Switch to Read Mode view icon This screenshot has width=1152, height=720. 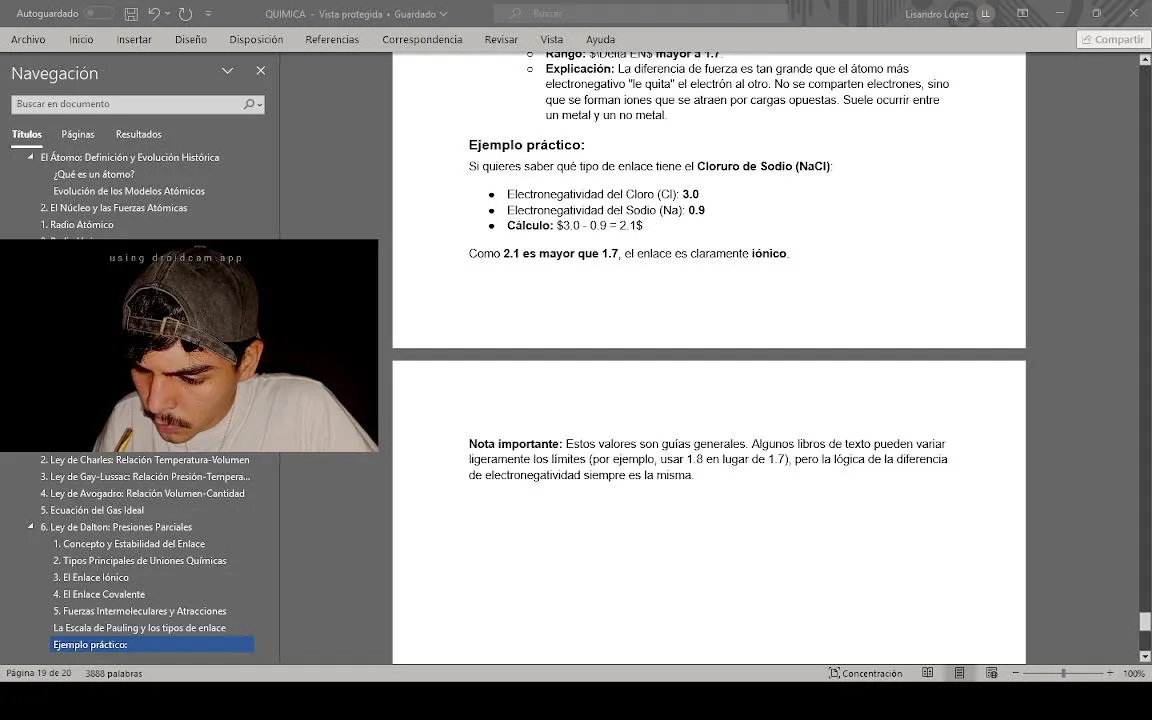click(x=928, y=673)
